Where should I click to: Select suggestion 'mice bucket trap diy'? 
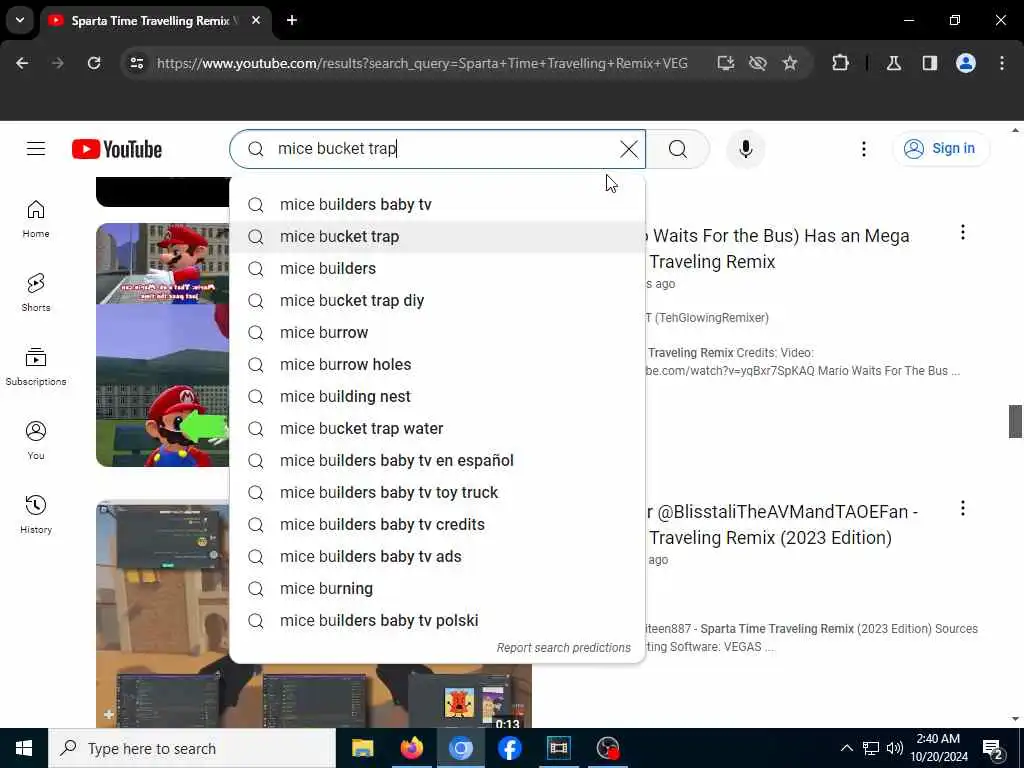tap(438, 300)
